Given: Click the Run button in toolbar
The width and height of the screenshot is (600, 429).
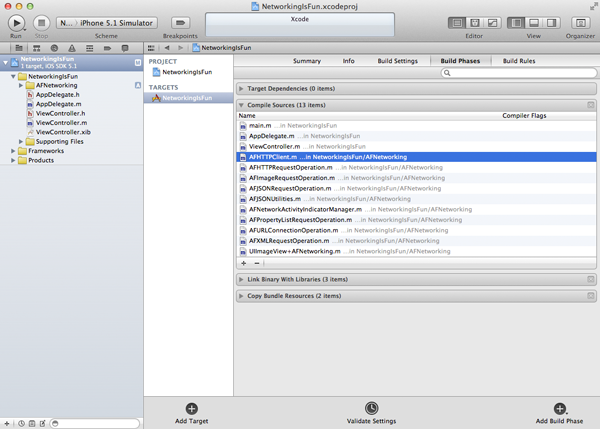Looking at the screenshot, I should (16, 23).
